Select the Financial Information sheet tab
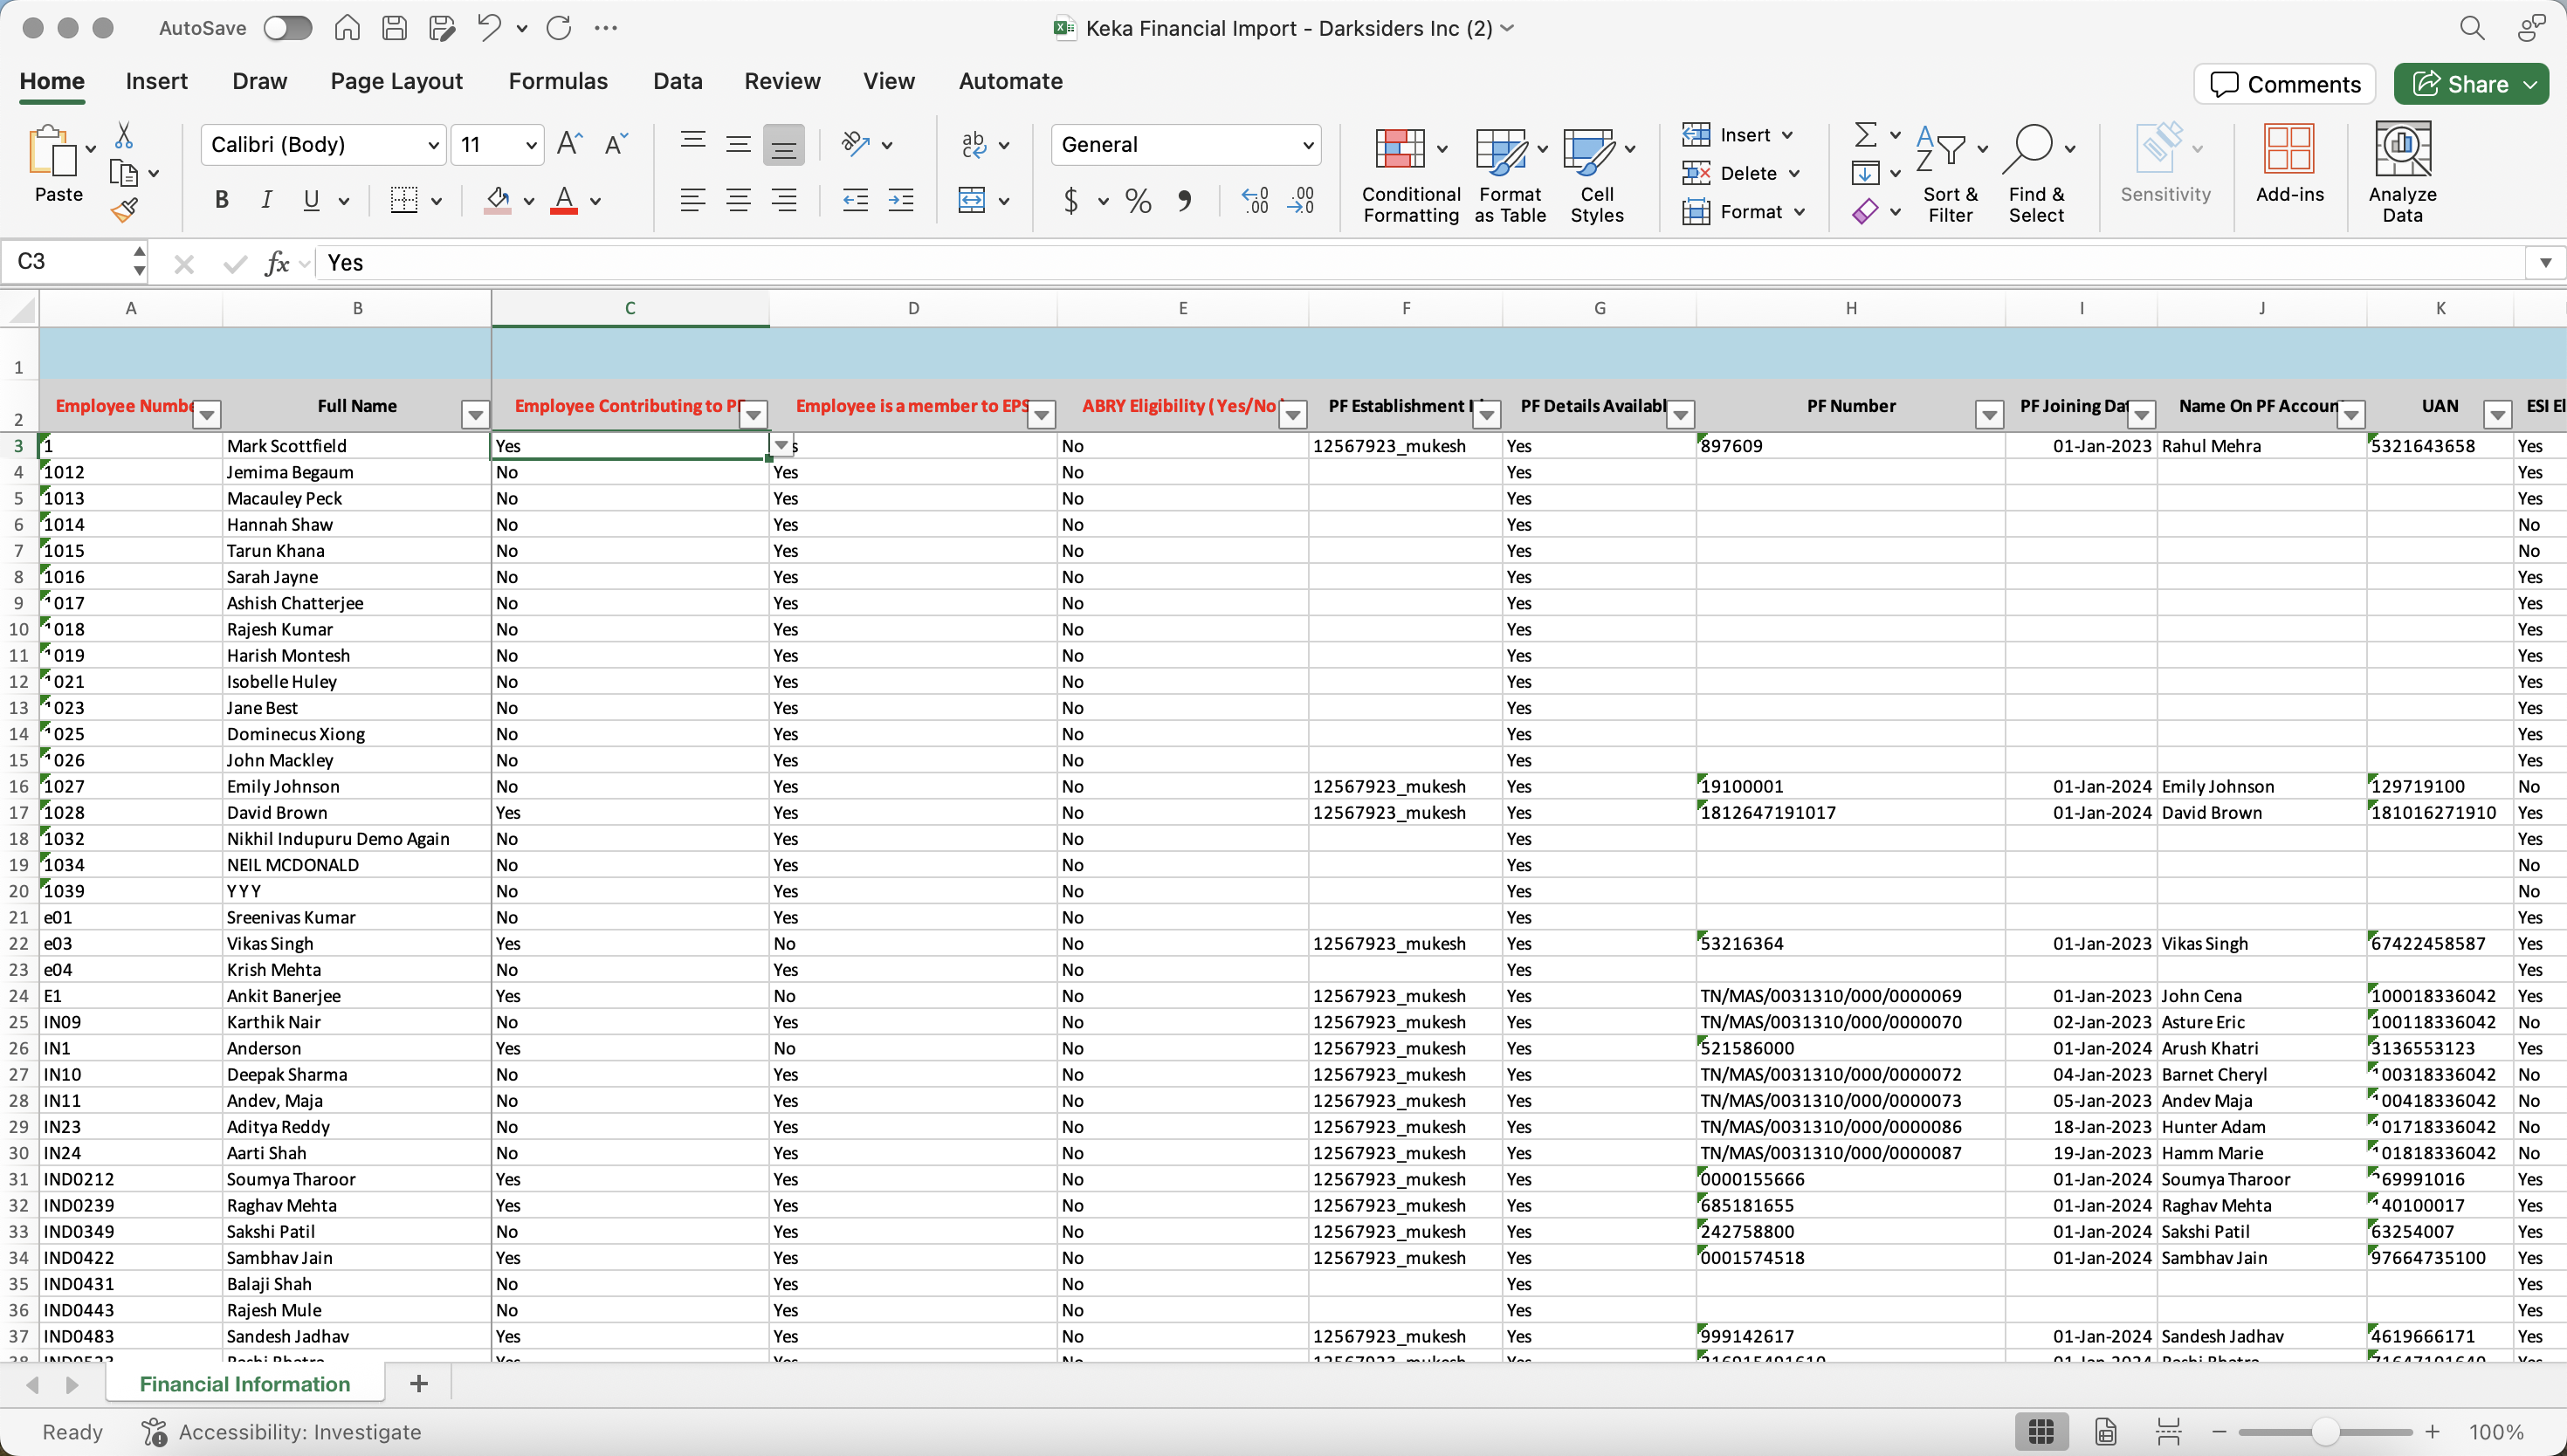 245,1384
